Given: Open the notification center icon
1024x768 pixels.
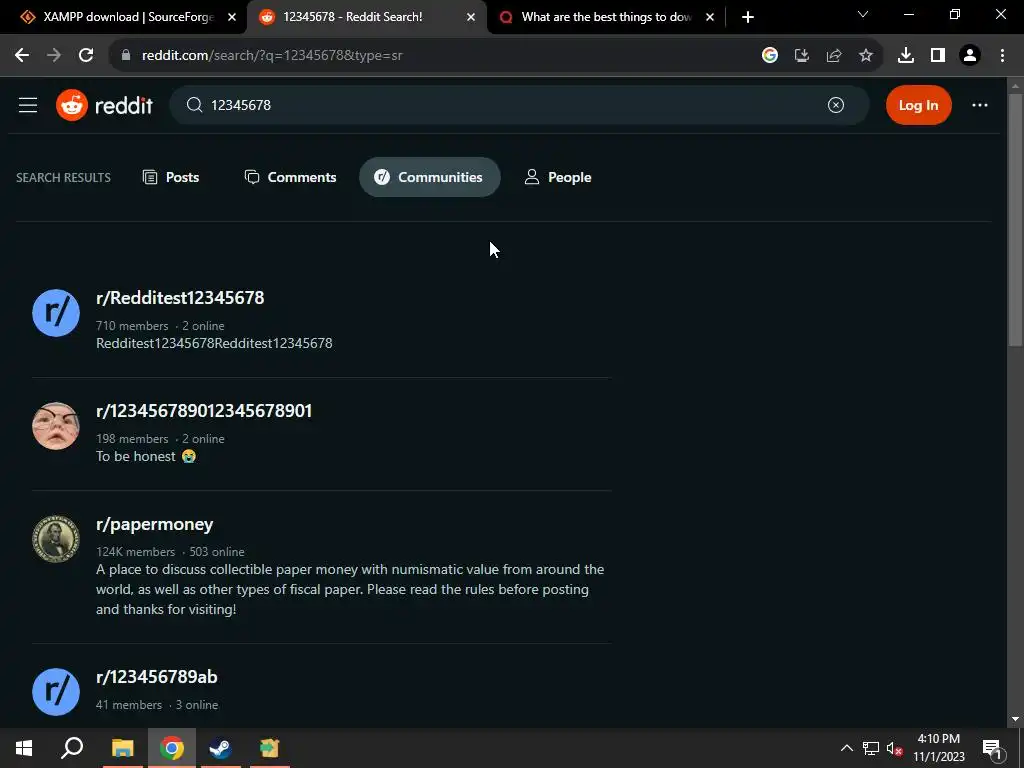Looking at the screenshot, I should [x=992, y=748].
